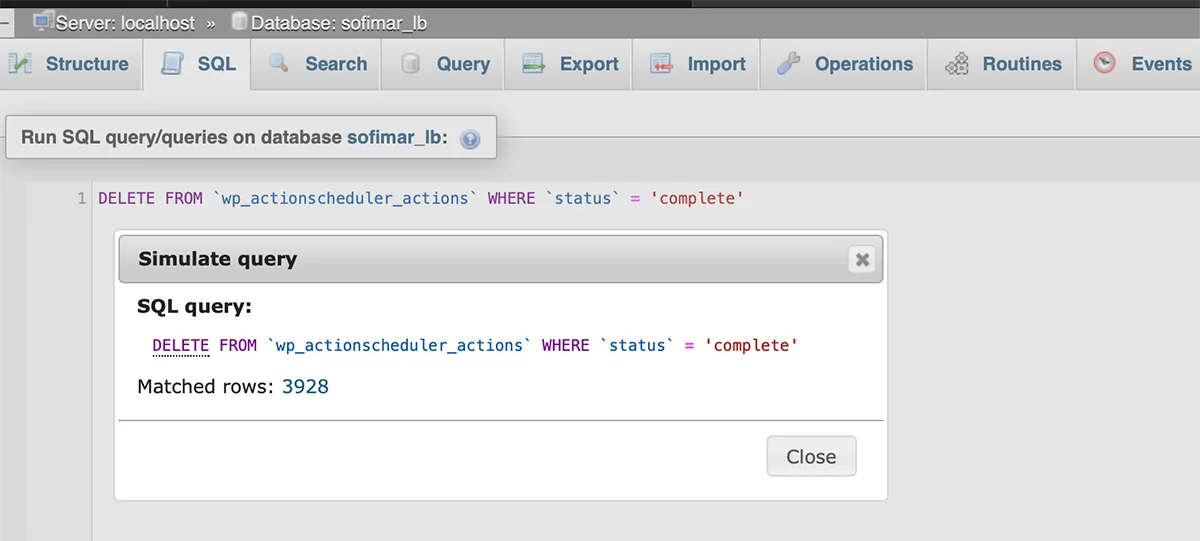Open SQL help question mark icon
This screenshot has height=541, width=1200.
pos(470,139)
